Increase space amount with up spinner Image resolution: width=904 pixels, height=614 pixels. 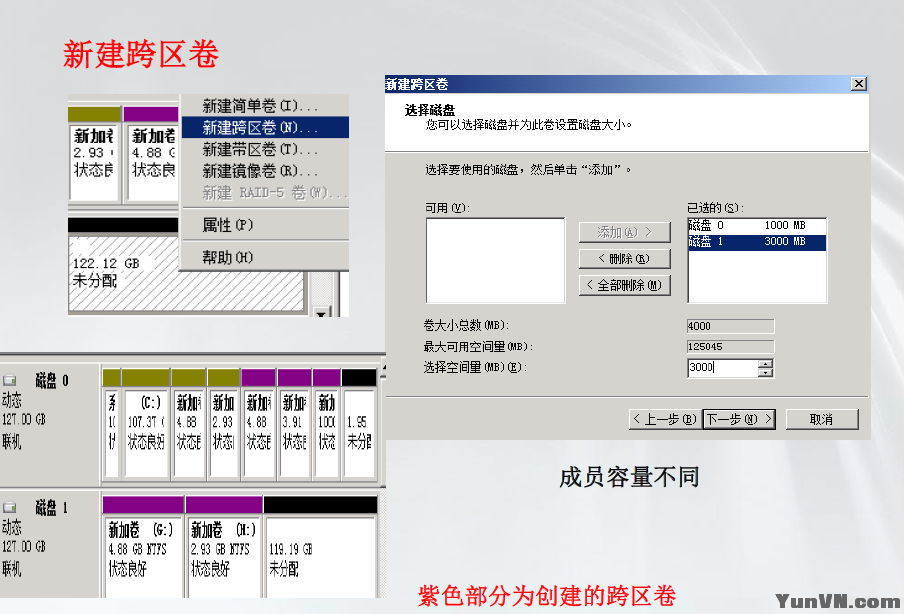766,363
